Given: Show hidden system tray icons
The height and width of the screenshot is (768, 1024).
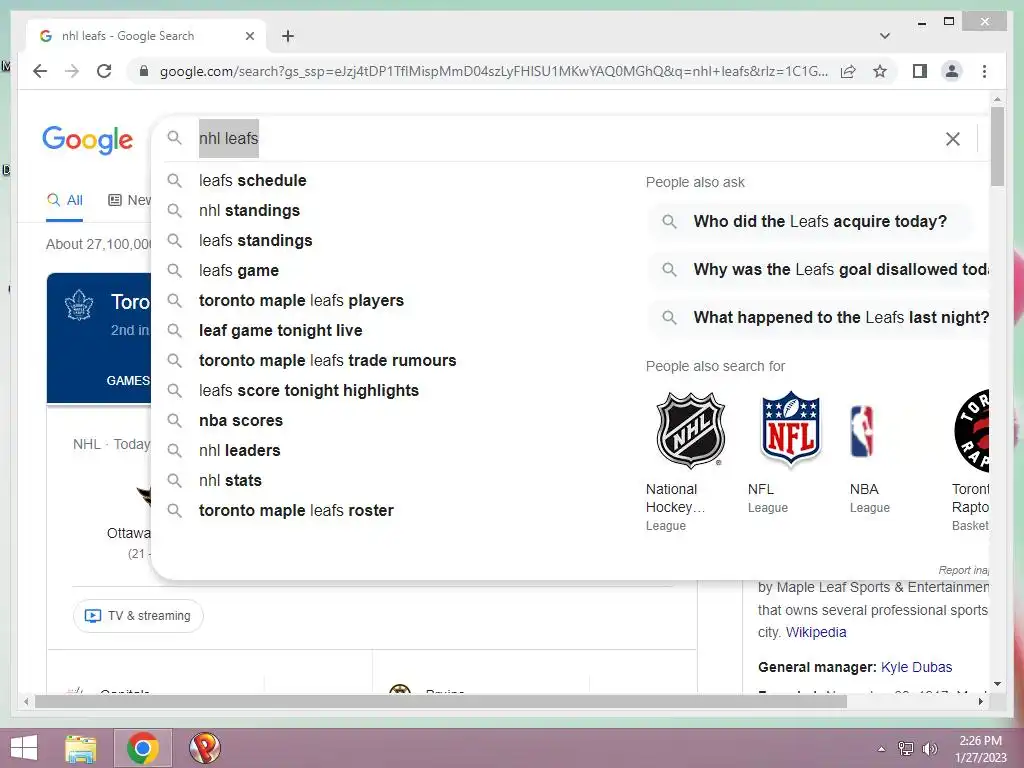Looking at the screenshot, I should coord(881,749).
